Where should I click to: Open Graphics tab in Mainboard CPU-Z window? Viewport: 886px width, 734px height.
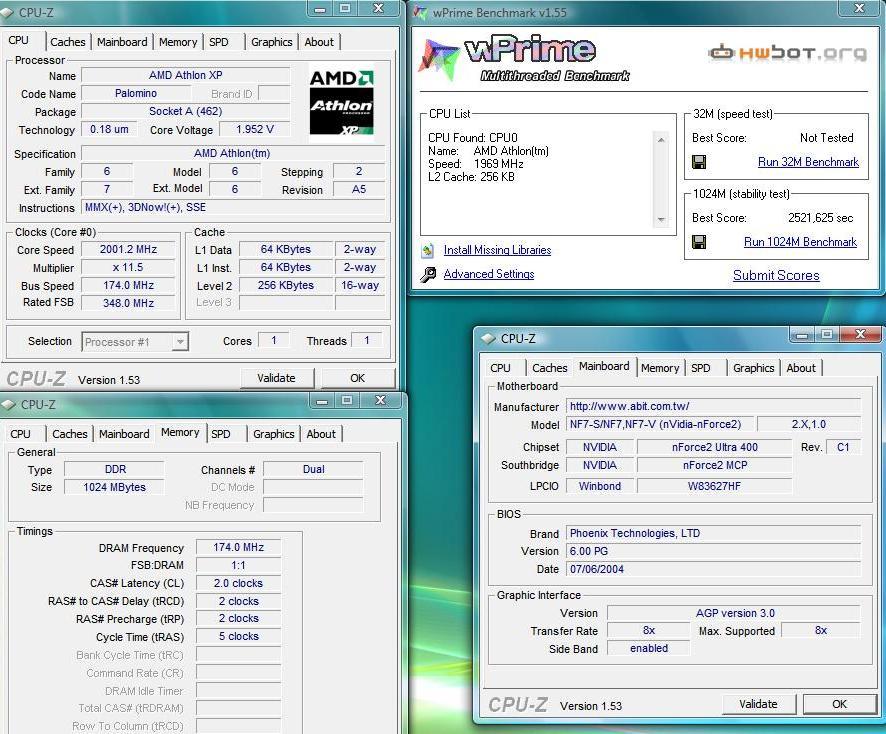pyautogui.click(x=754, y=368)
